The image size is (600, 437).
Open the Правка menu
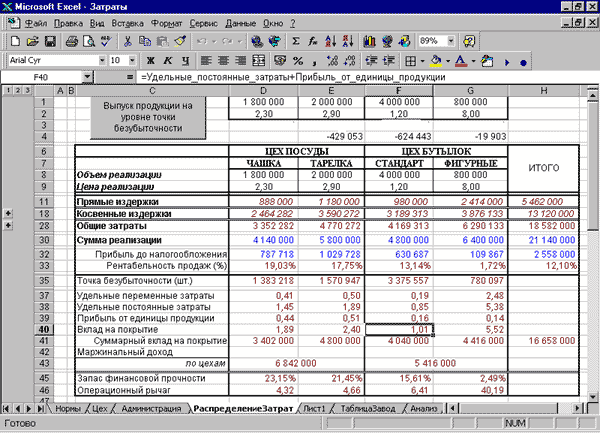(x=68, y=24)
